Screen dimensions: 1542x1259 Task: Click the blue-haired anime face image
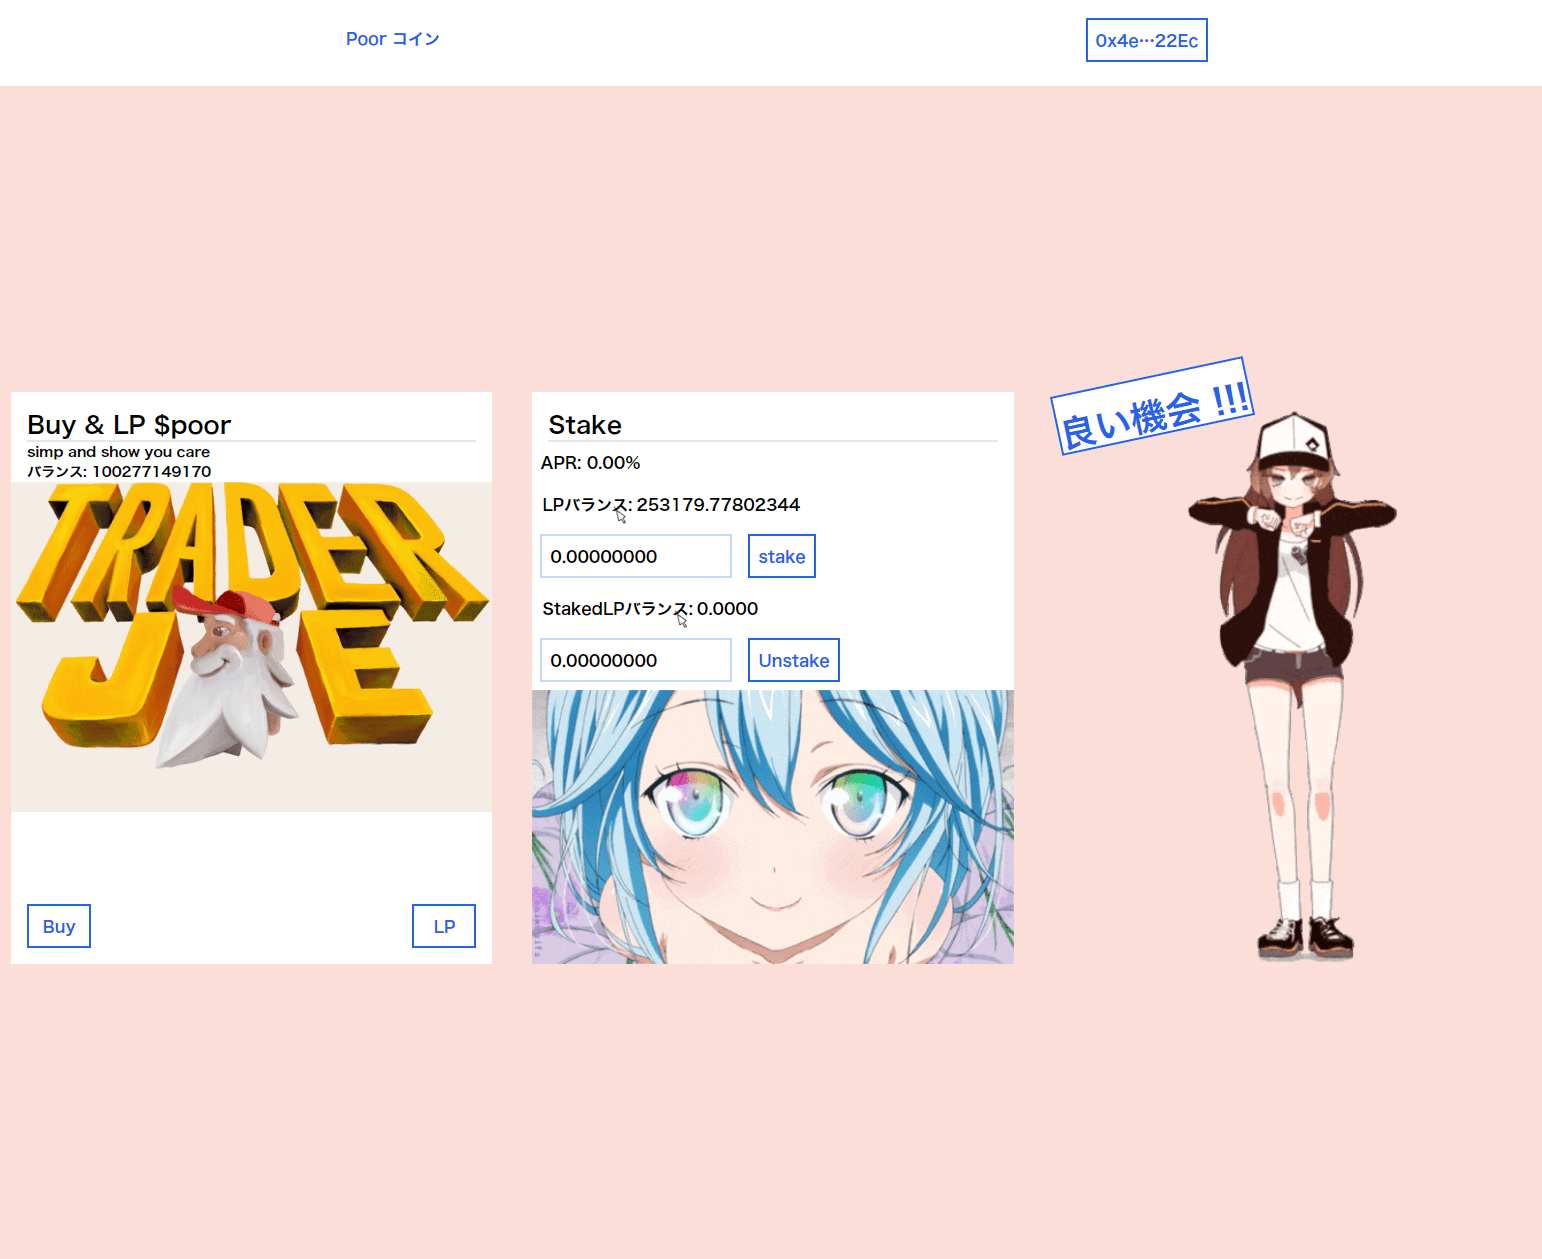point(773,827)
